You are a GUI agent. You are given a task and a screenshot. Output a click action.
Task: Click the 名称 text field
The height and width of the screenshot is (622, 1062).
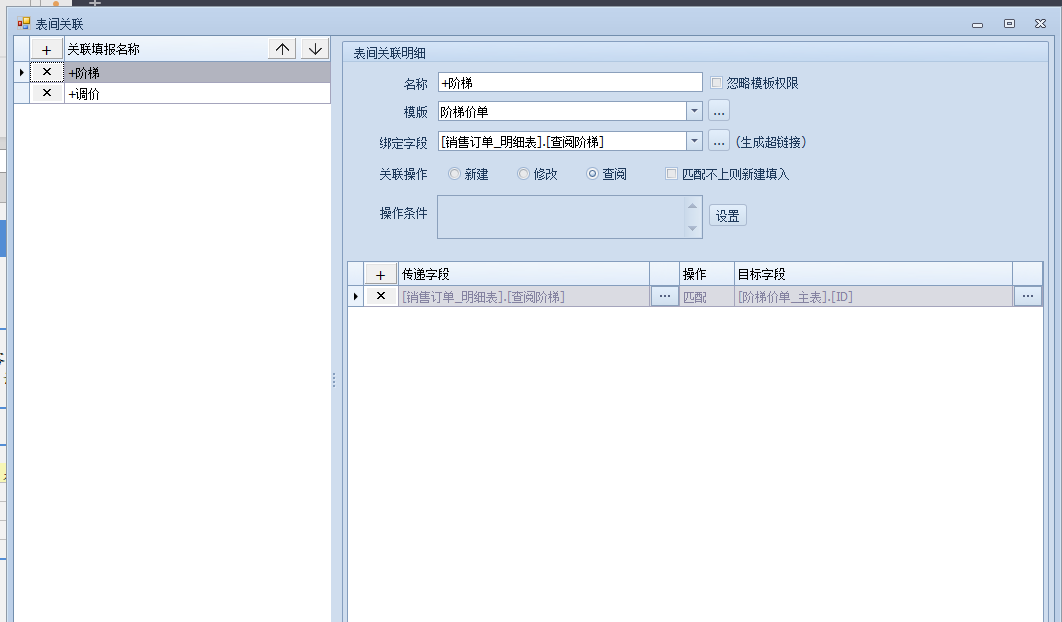570,83
